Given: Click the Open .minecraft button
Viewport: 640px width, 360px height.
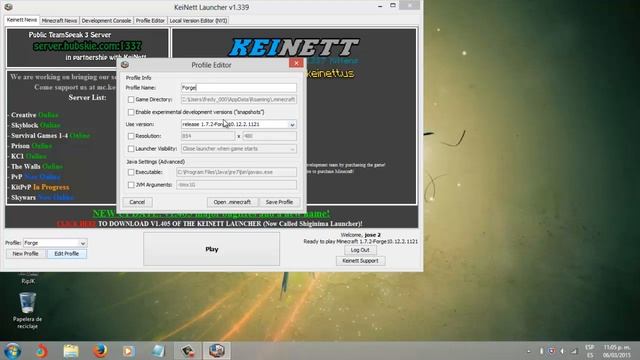Looking at the screenshot, I should 232,202.
